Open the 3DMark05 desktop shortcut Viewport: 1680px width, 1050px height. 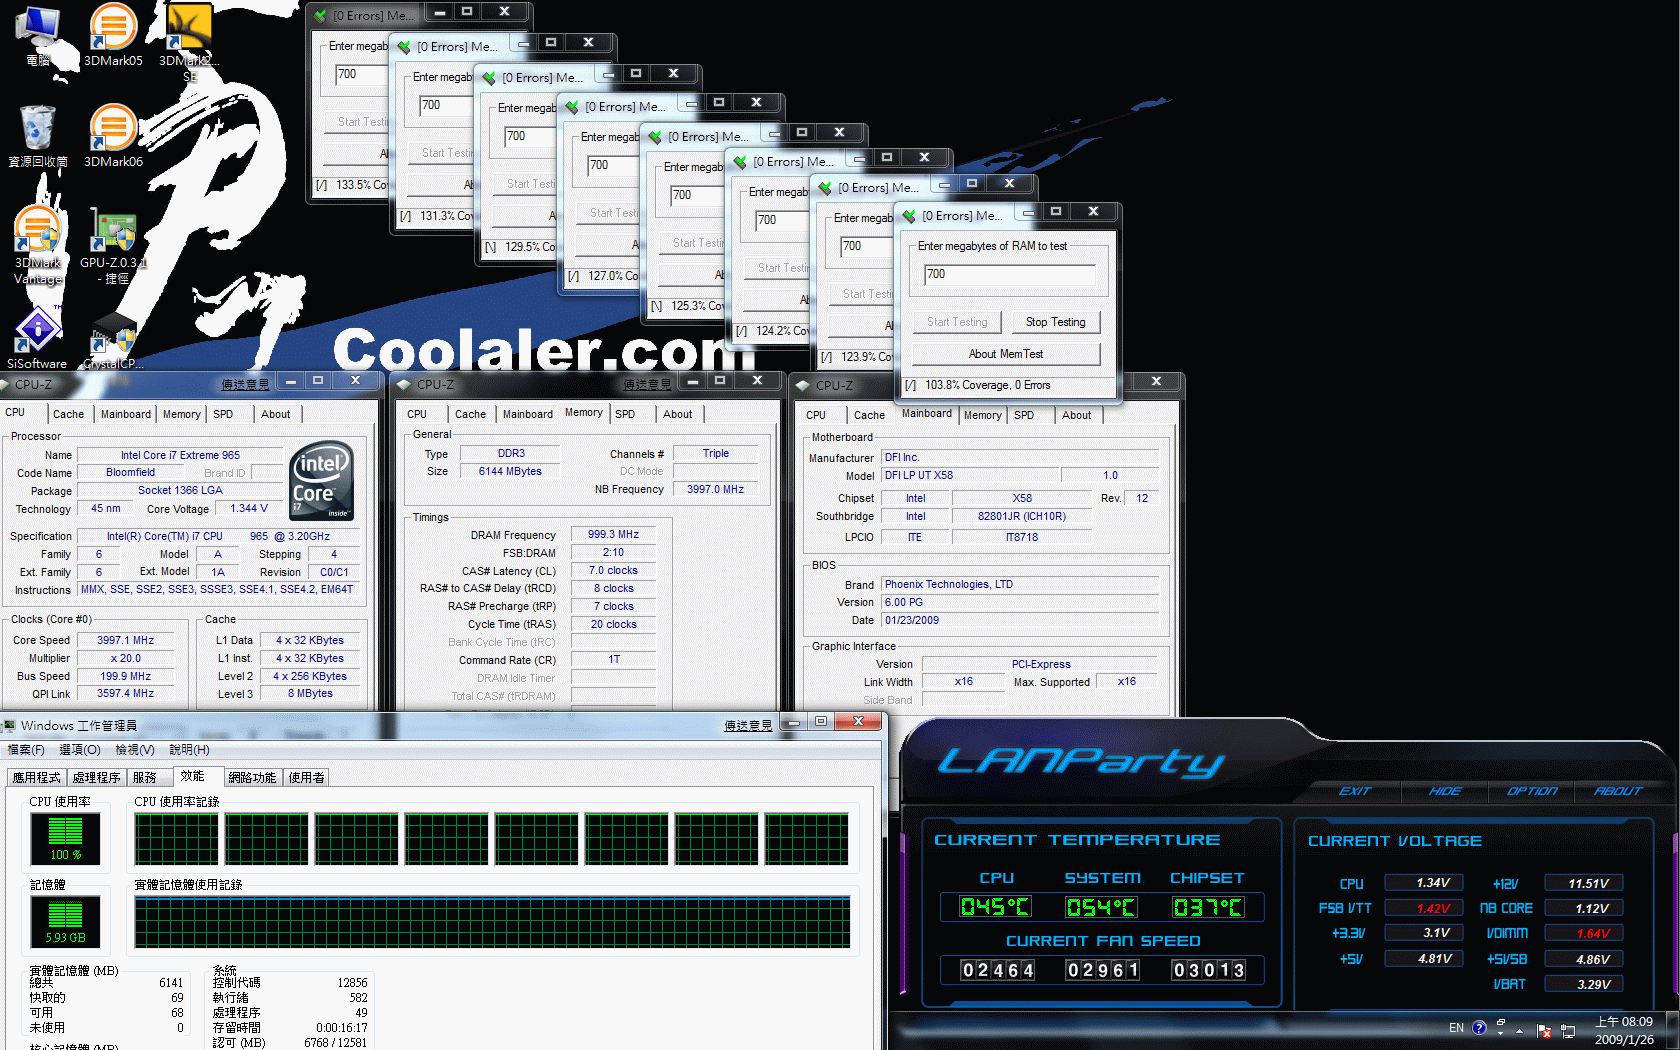[x=113, y=35]
